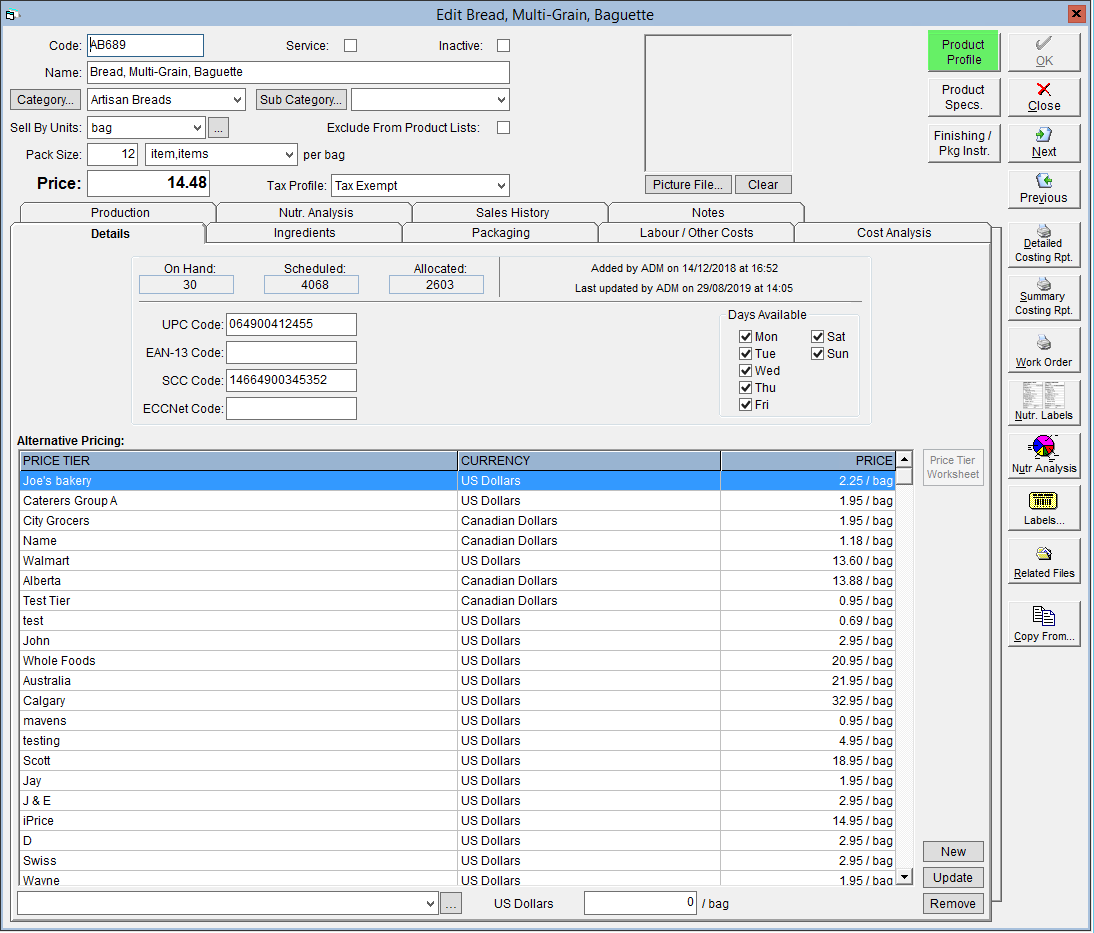
Task: Click Update pricing button
Action: [x=953, y=878]
